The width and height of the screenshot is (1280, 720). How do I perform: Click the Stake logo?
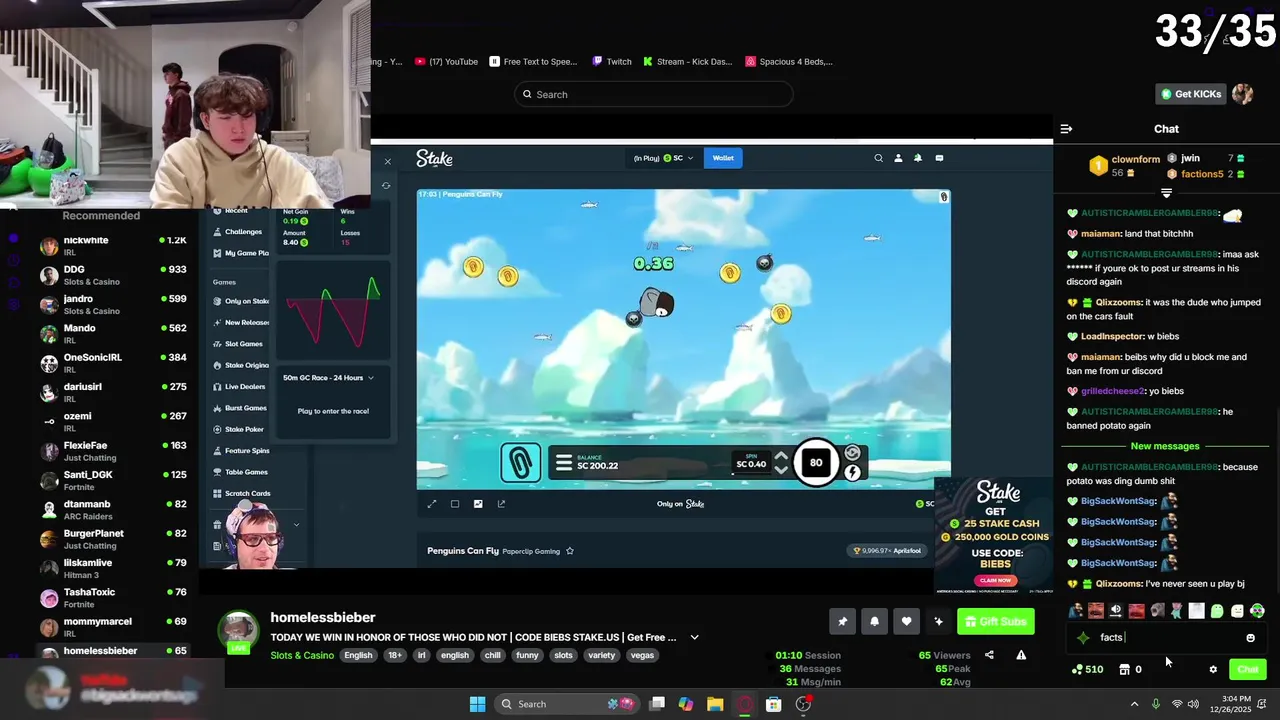pyautogui.click(x=434, y=158)
